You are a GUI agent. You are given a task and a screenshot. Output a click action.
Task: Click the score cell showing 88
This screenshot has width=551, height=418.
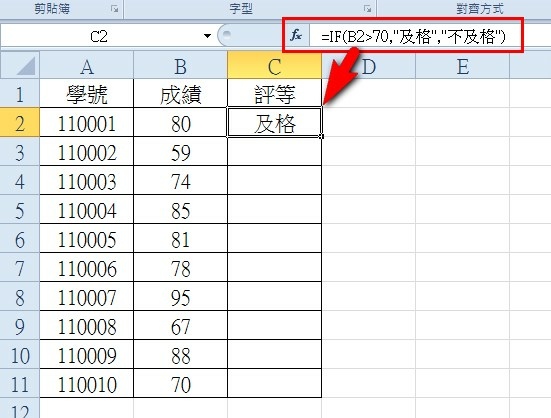point(180,354)
